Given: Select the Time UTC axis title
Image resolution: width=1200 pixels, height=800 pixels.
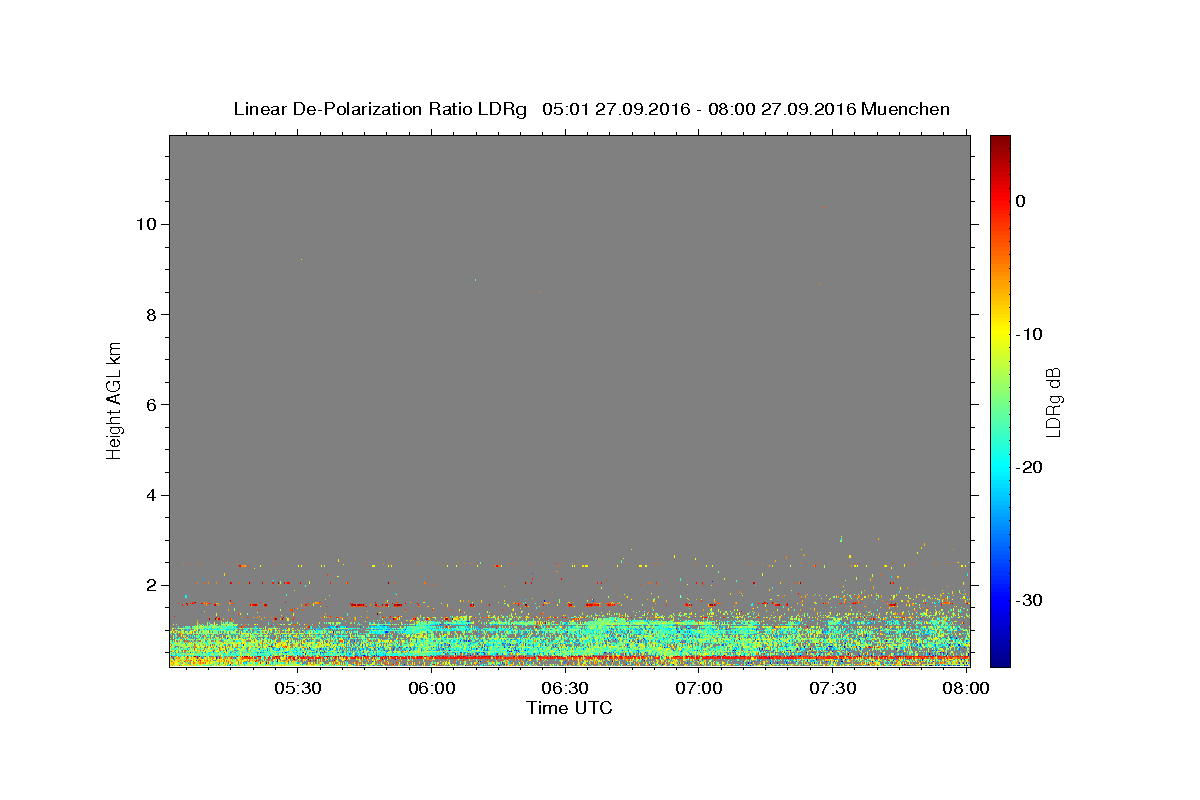Looking at the screenshot, I should point(569,708).
